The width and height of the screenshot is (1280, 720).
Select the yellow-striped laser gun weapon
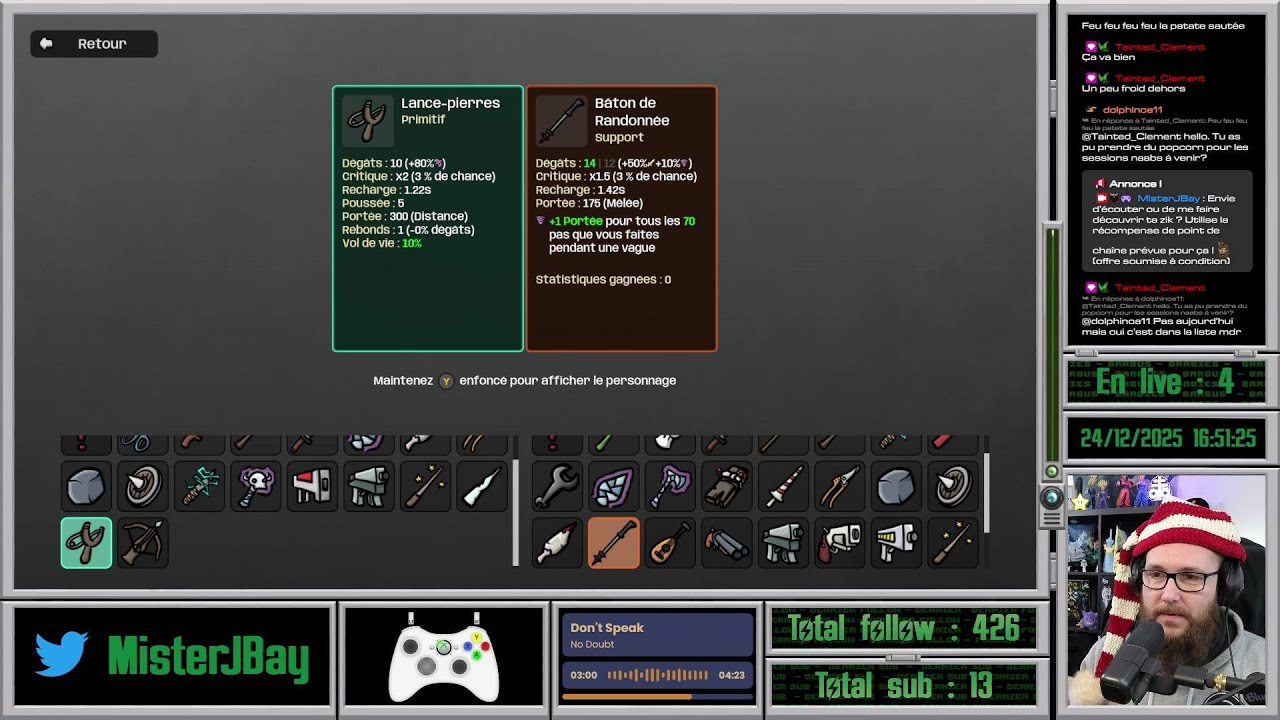[896, 543]
